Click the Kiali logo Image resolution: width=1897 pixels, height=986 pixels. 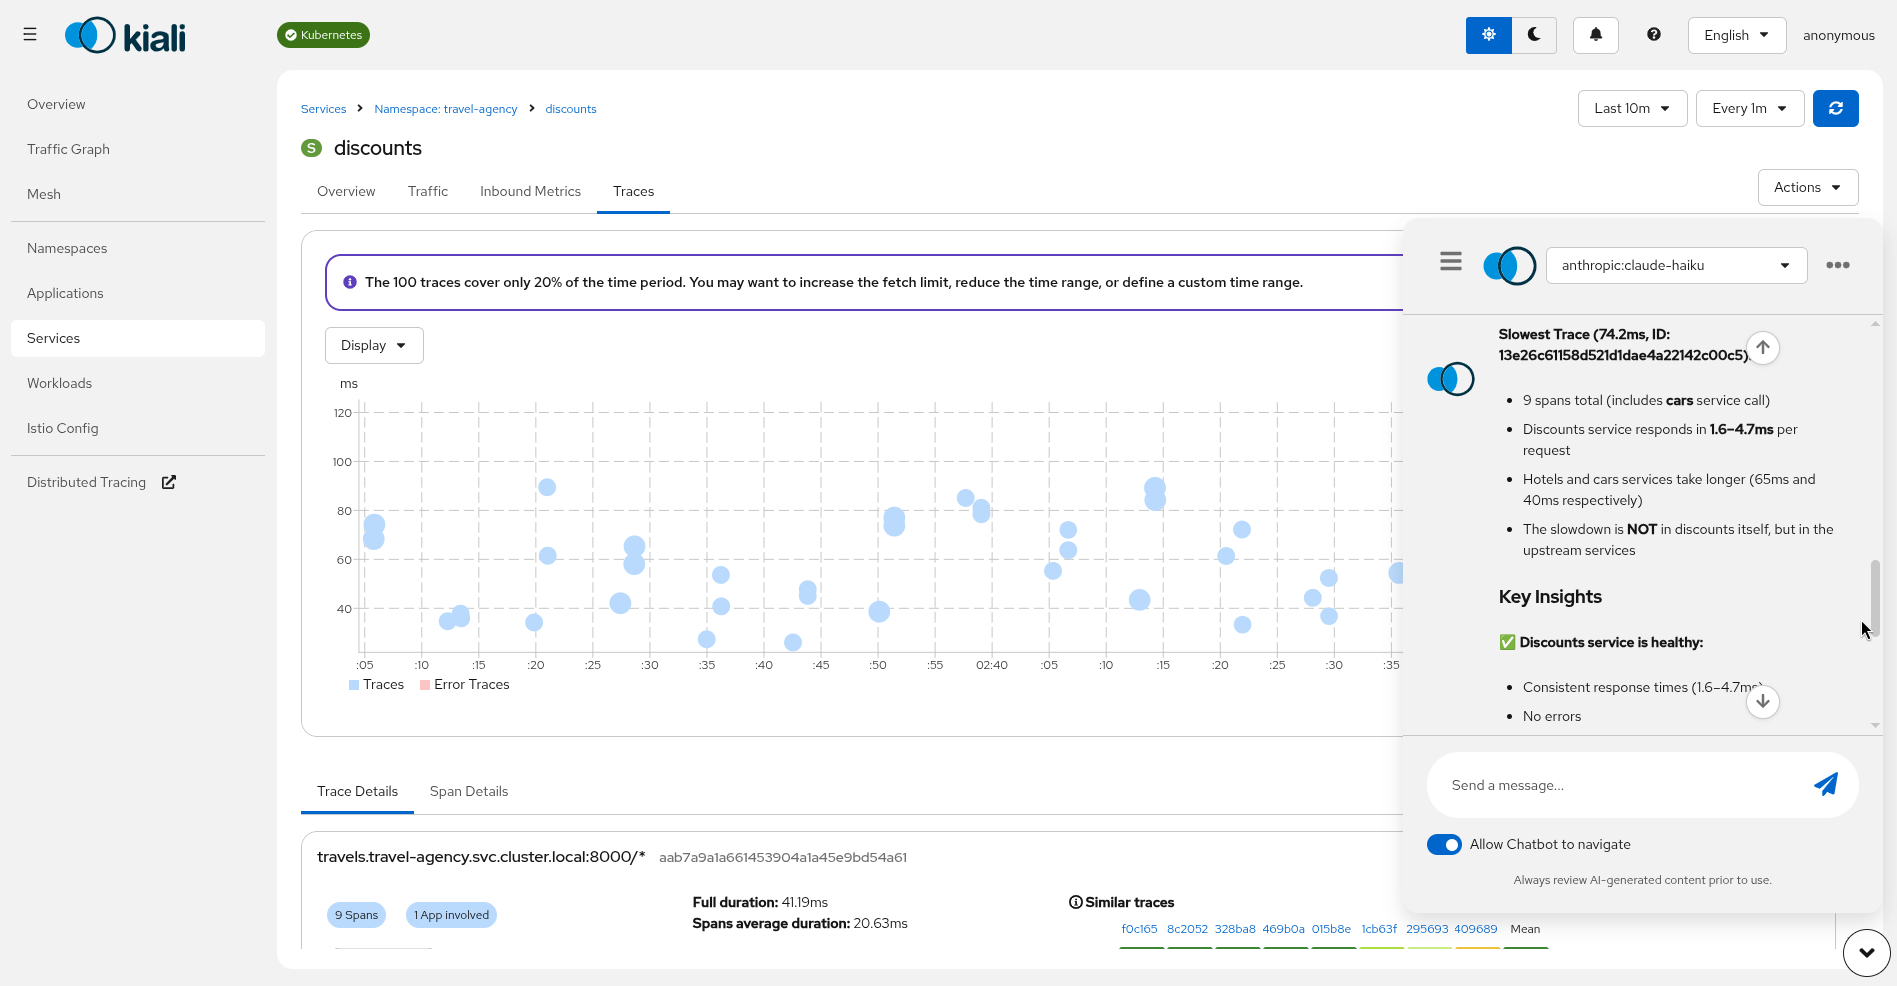coord(125,36)
